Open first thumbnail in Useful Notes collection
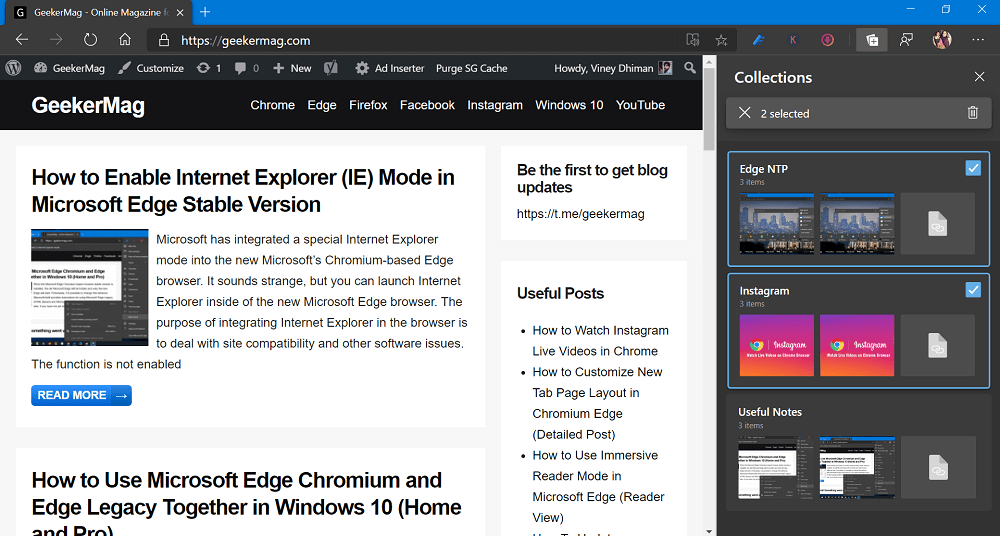The image size is (1000, 536). tap(777, 467)
